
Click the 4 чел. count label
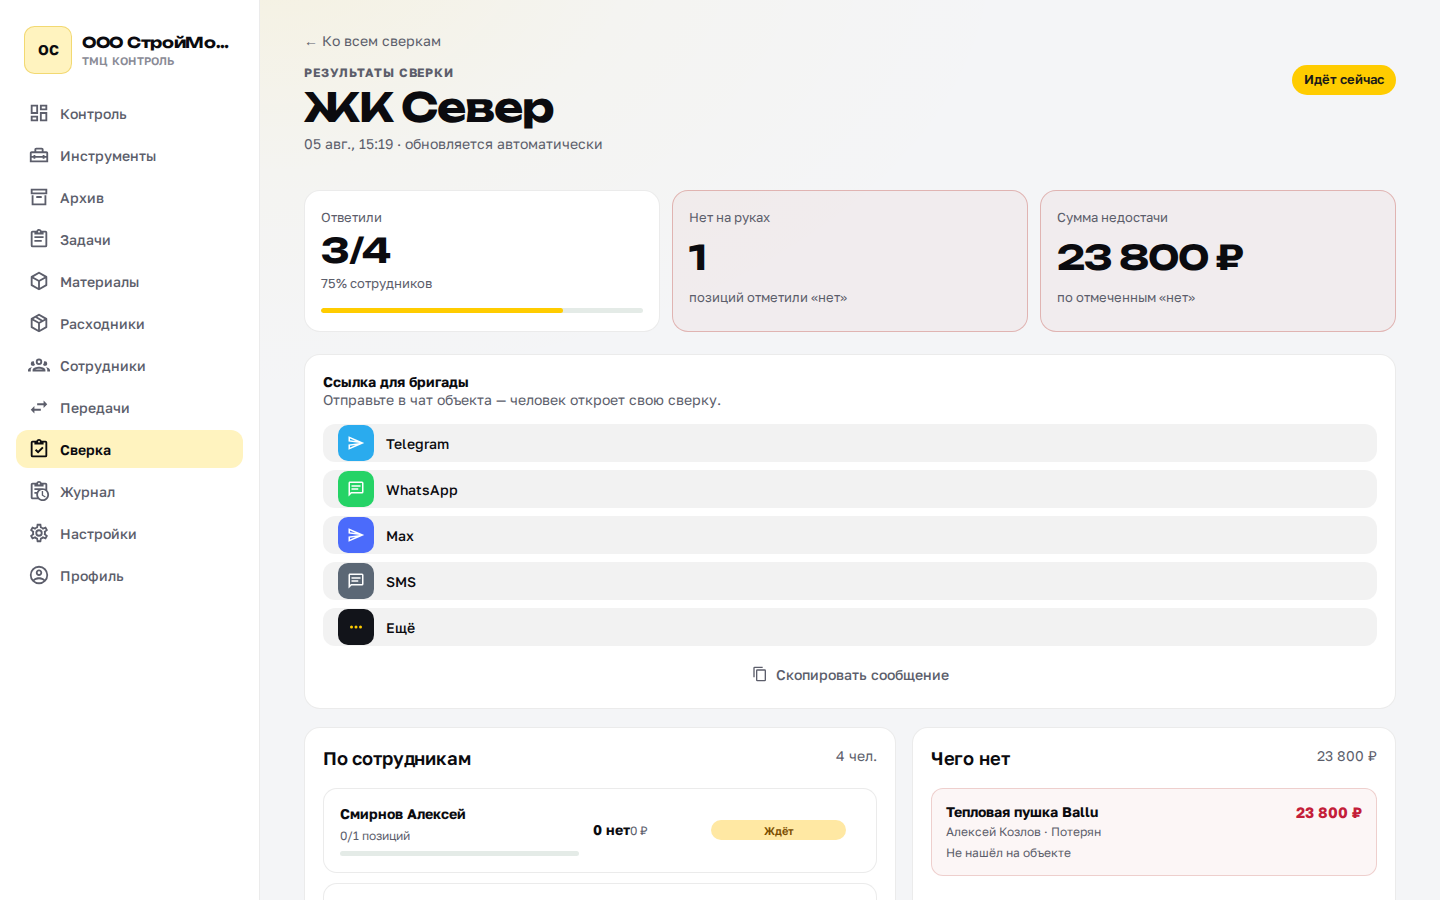(856, 756)
